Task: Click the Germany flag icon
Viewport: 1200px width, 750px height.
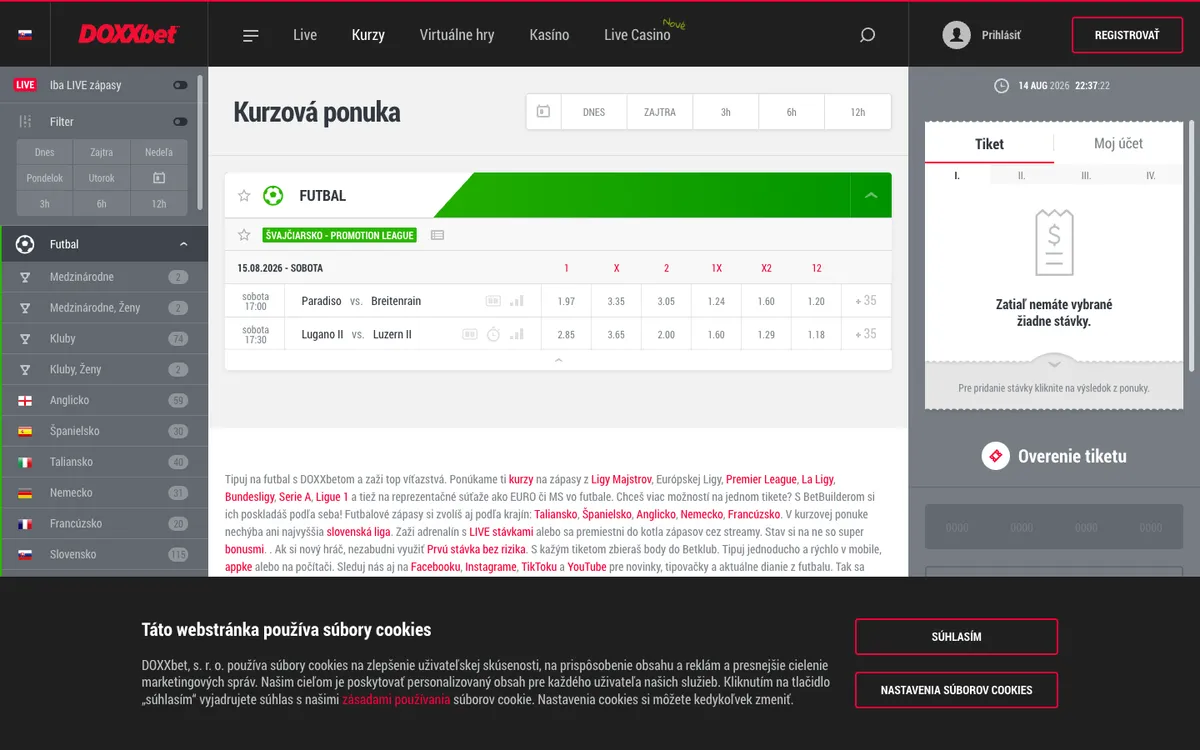Action: click(25, 493)
